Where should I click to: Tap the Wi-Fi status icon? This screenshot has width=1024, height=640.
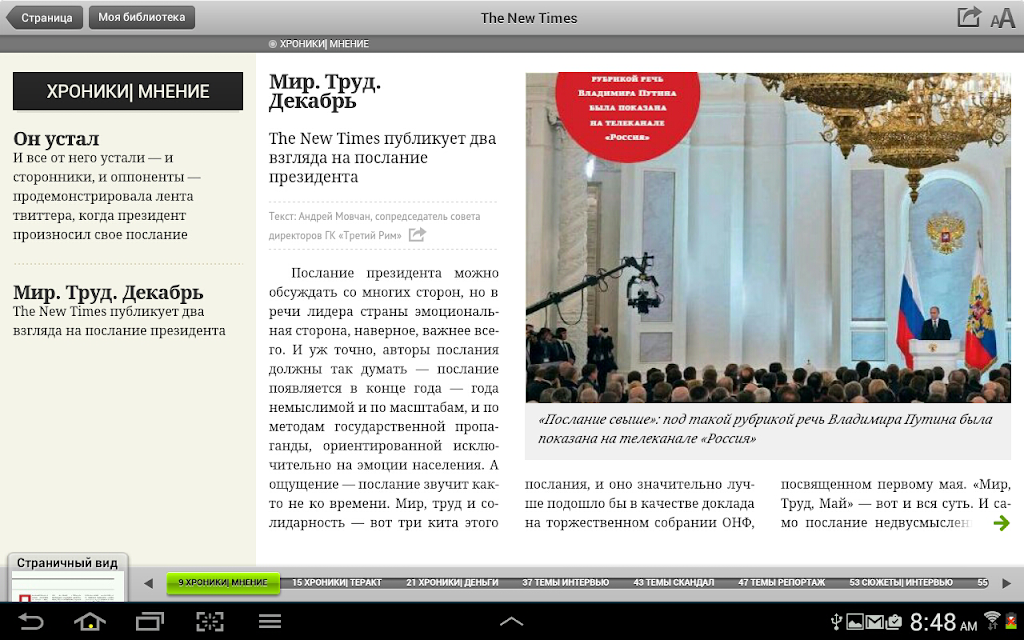pos(992,620)
